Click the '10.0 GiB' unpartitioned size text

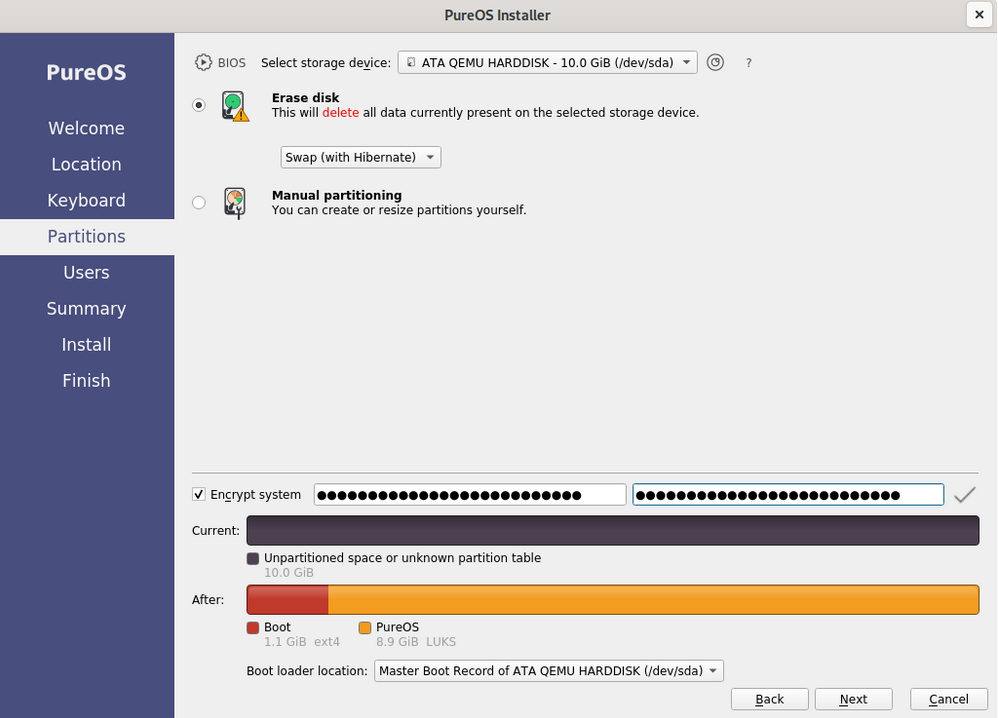coord(289,572)
